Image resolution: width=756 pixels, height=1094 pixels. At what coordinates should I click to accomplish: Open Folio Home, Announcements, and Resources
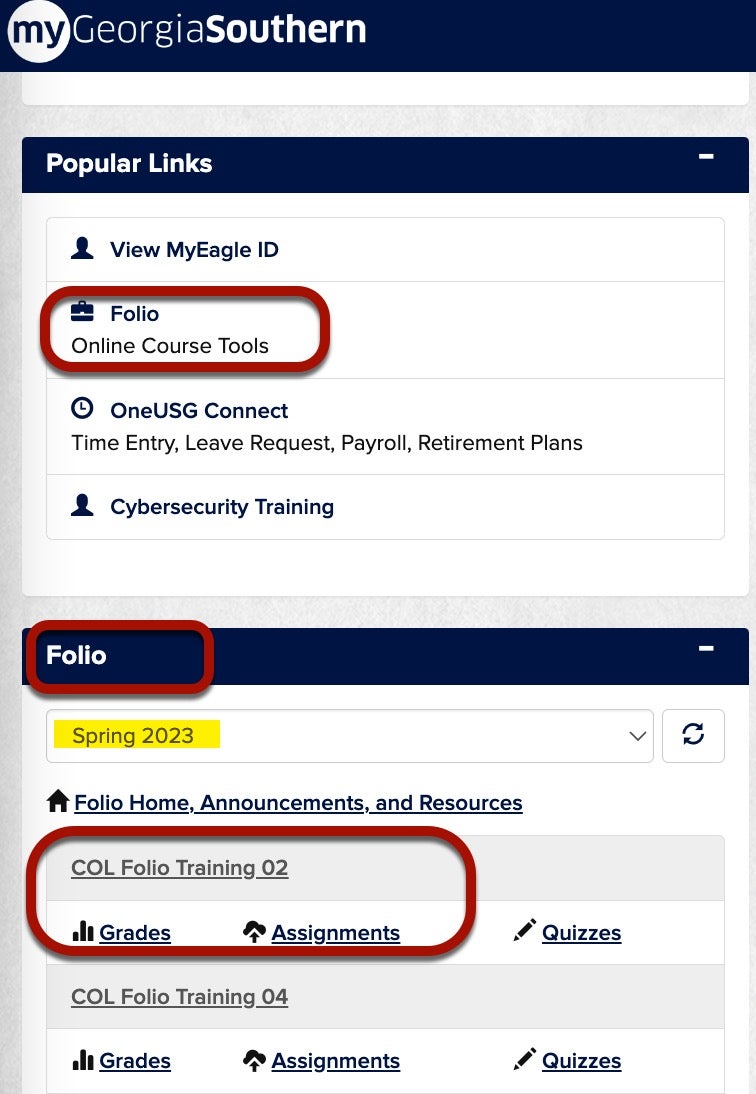tap(297, 802)
